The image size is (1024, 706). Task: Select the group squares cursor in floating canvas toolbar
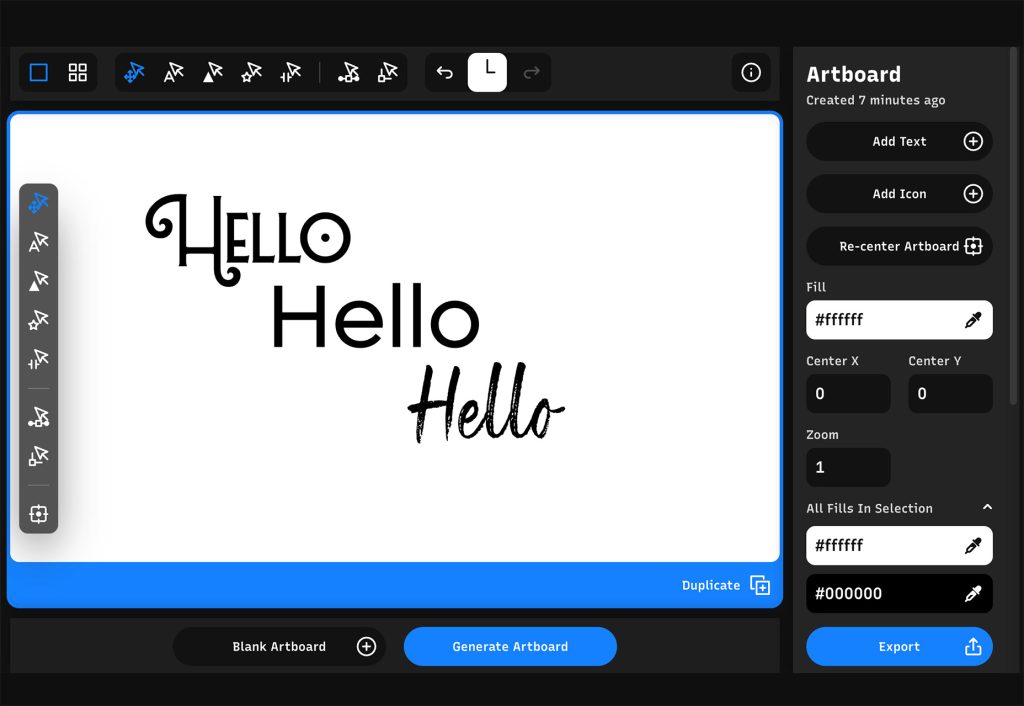[x=39, y=456]
